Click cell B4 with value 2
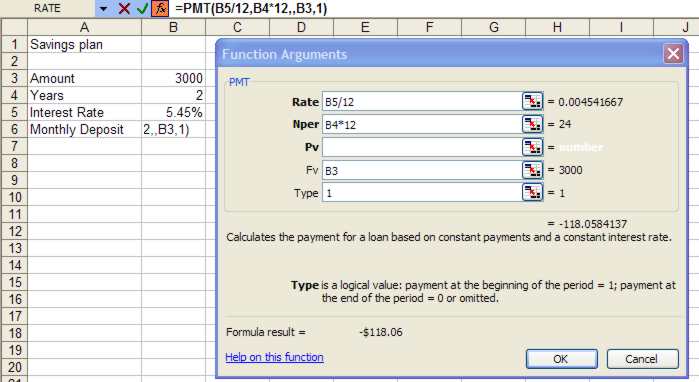 (x=173, y=95)
